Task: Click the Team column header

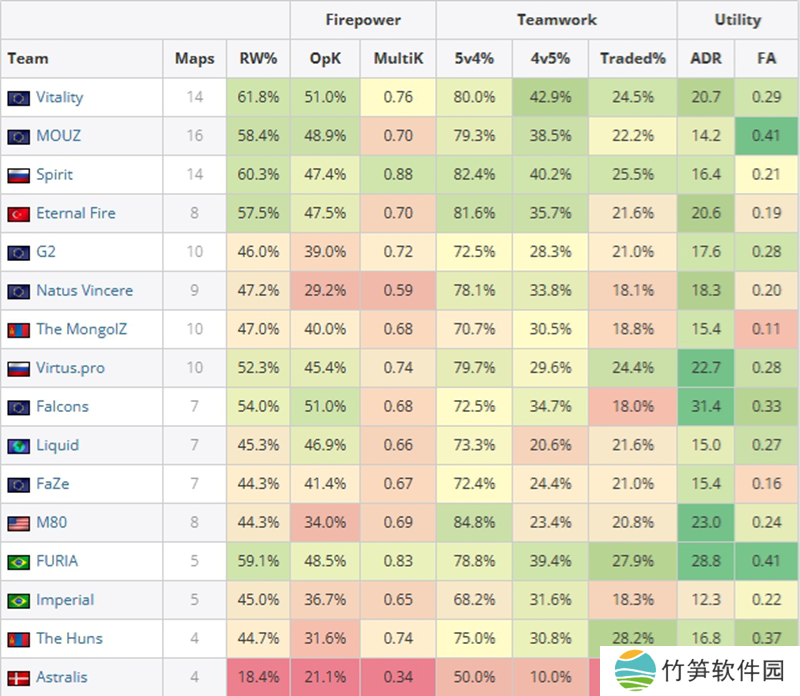Action: 28,59
